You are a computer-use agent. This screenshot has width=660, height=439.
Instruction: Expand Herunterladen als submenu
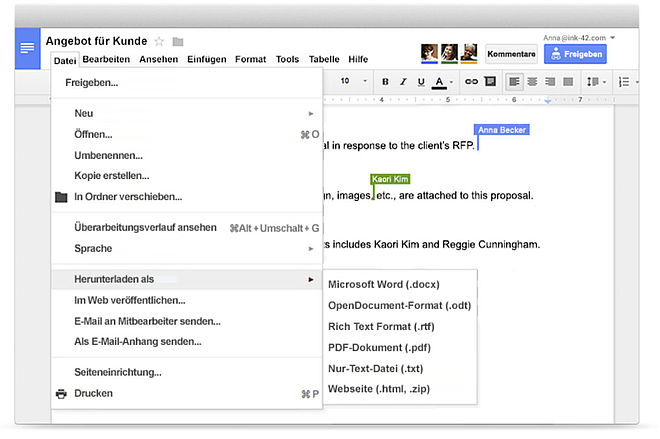(187, 279)
